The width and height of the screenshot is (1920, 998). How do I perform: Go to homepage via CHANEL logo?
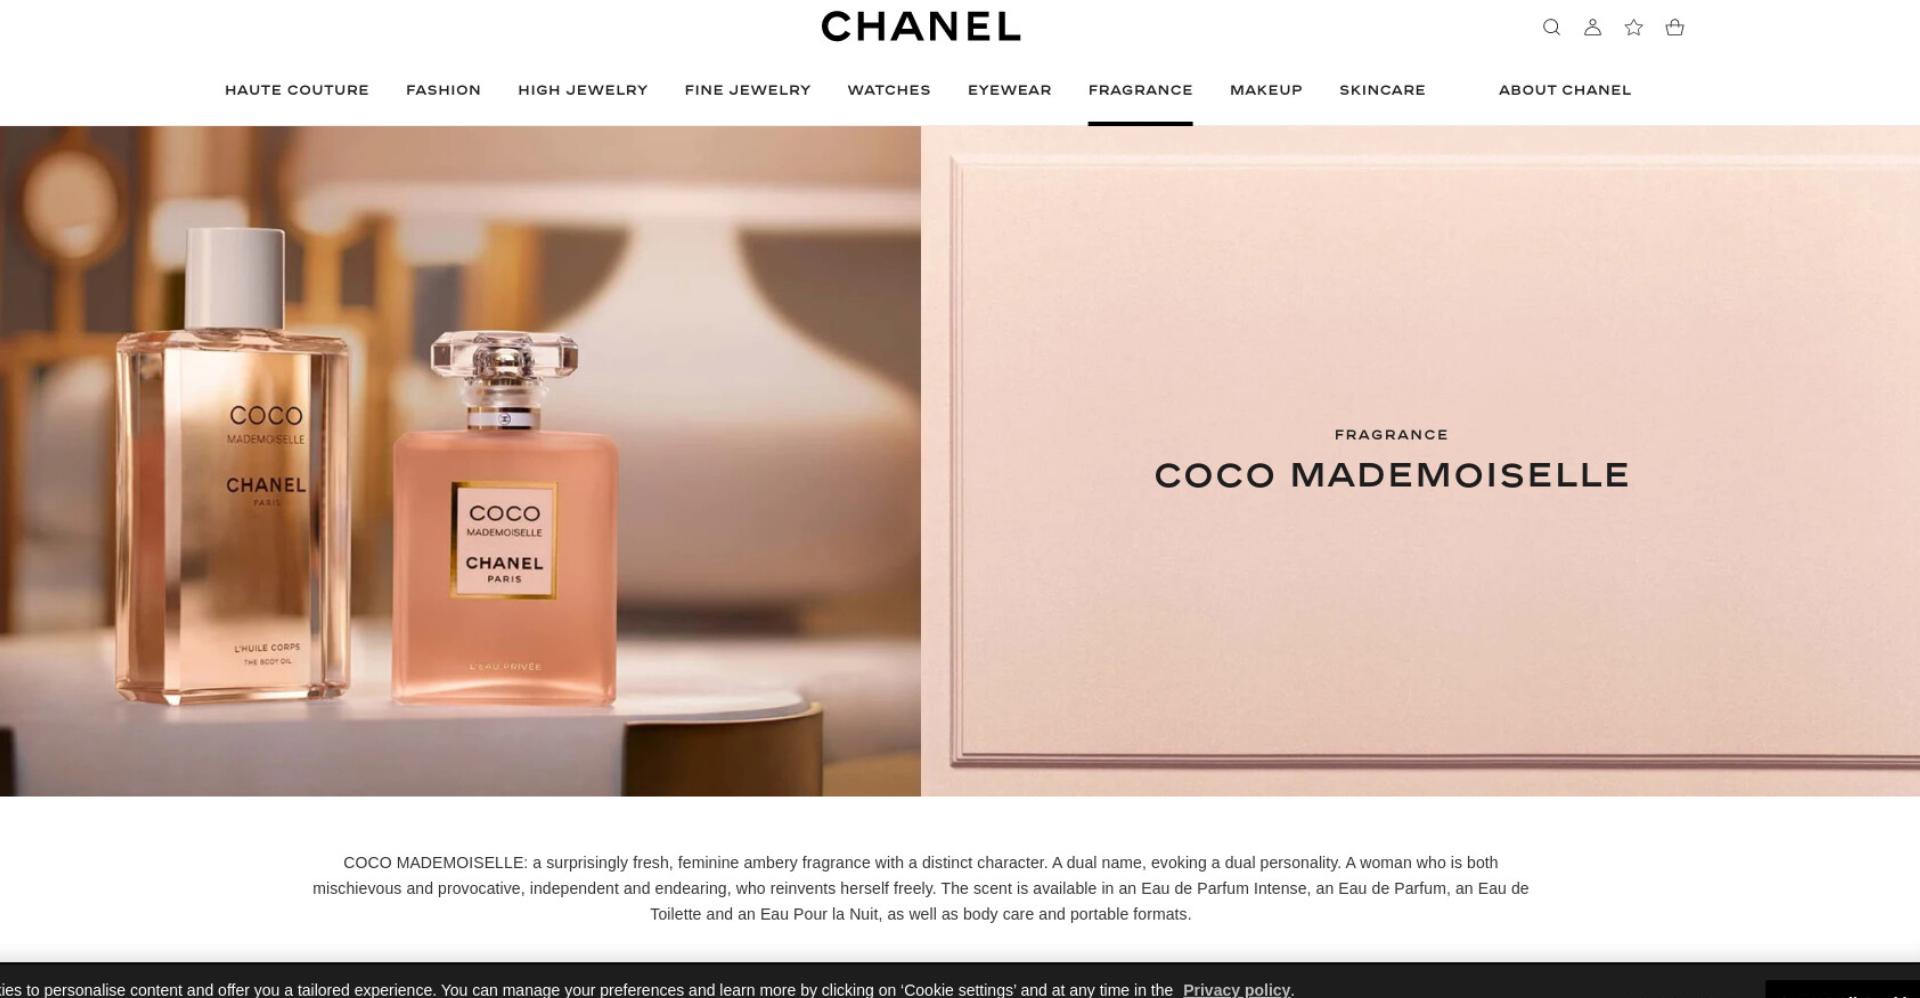920,27
